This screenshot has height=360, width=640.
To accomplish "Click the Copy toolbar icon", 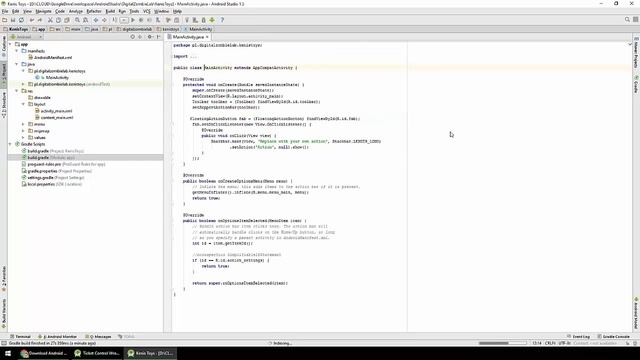I will coord(58,20).
